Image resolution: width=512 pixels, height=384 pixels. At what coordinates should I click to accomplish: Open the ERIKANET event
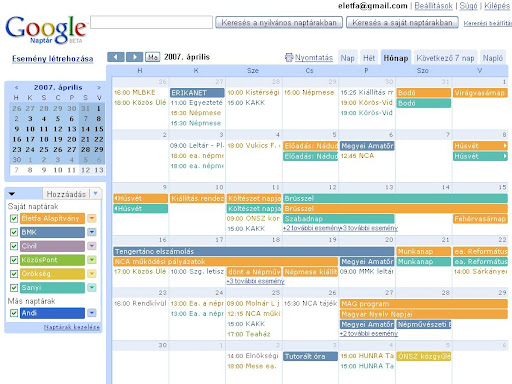(197, 93)
